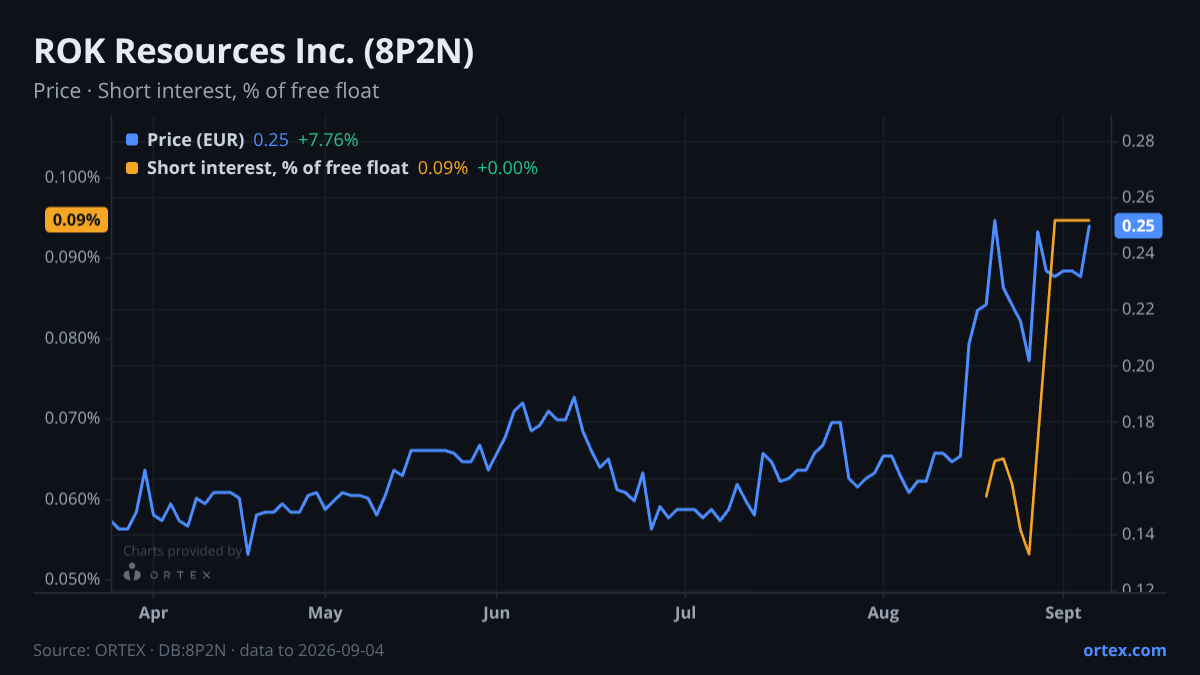Click the Jul label on the time axis
This screenshot has width=1200, height=675.
[x=685, y=613]
